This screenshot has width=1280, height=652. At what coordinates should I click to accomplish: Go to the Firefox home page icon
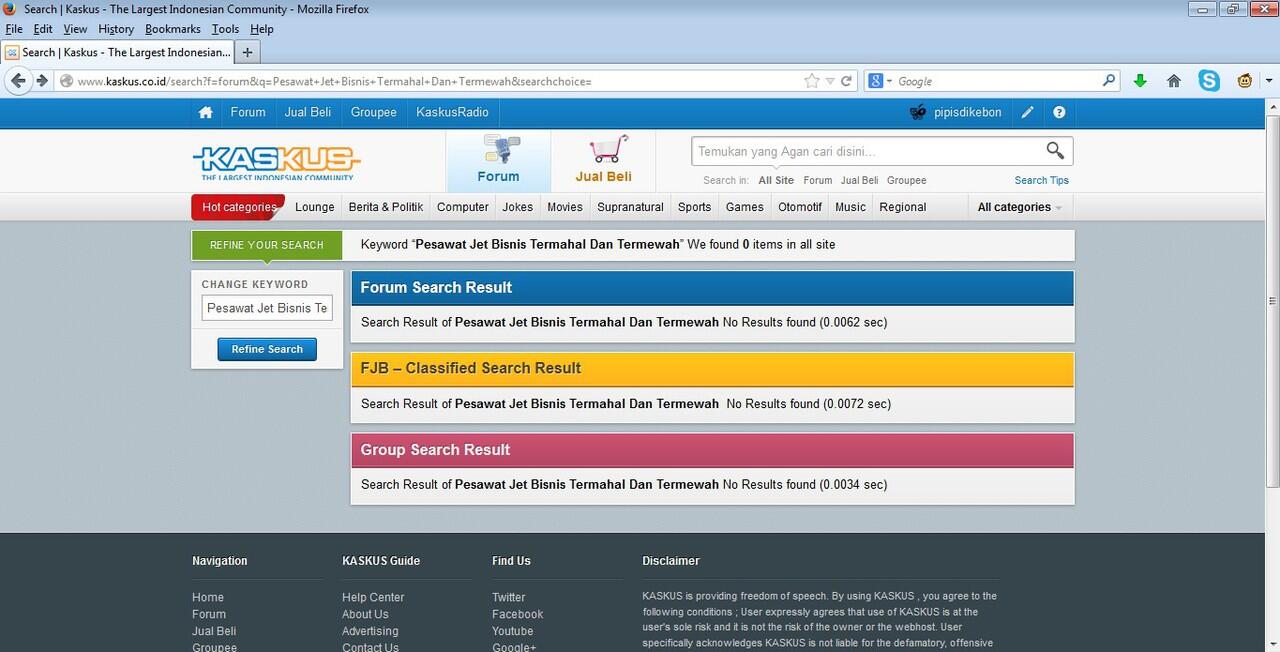click(x=1174, y=81)
